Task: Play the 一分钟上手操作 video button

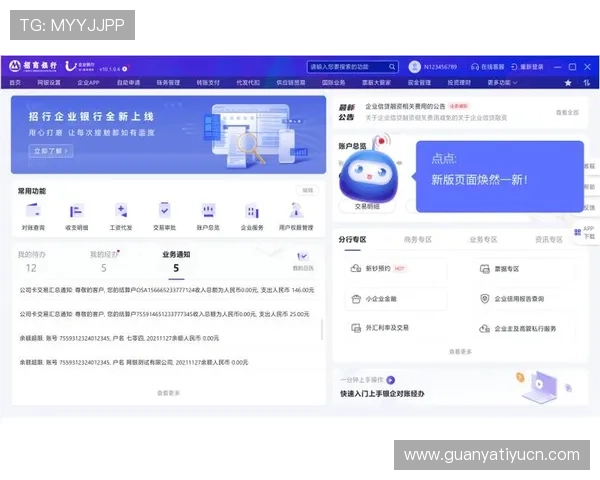Action: click(x=390, y=380)
